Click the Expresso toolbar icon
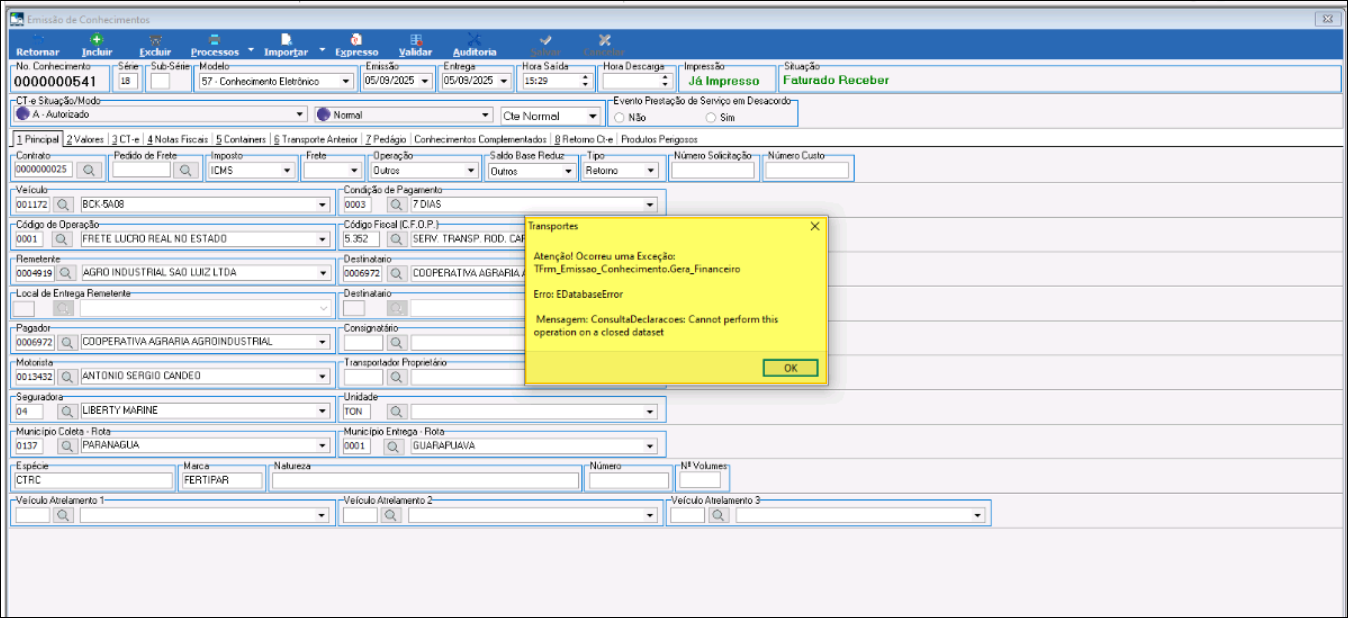The height and width of the screenshot is (618, 1348). [356, 39]
